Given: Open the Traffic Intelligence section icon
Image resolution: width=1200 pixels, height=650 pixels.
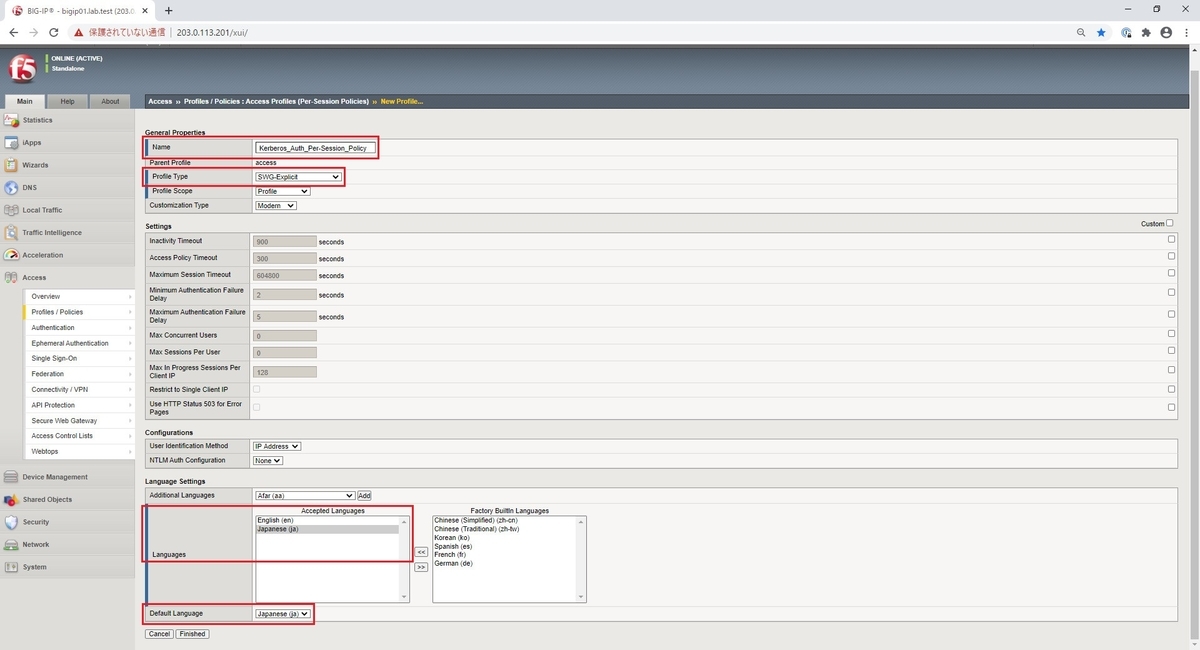Looking at the screenshot, I should tap(11, 233).
